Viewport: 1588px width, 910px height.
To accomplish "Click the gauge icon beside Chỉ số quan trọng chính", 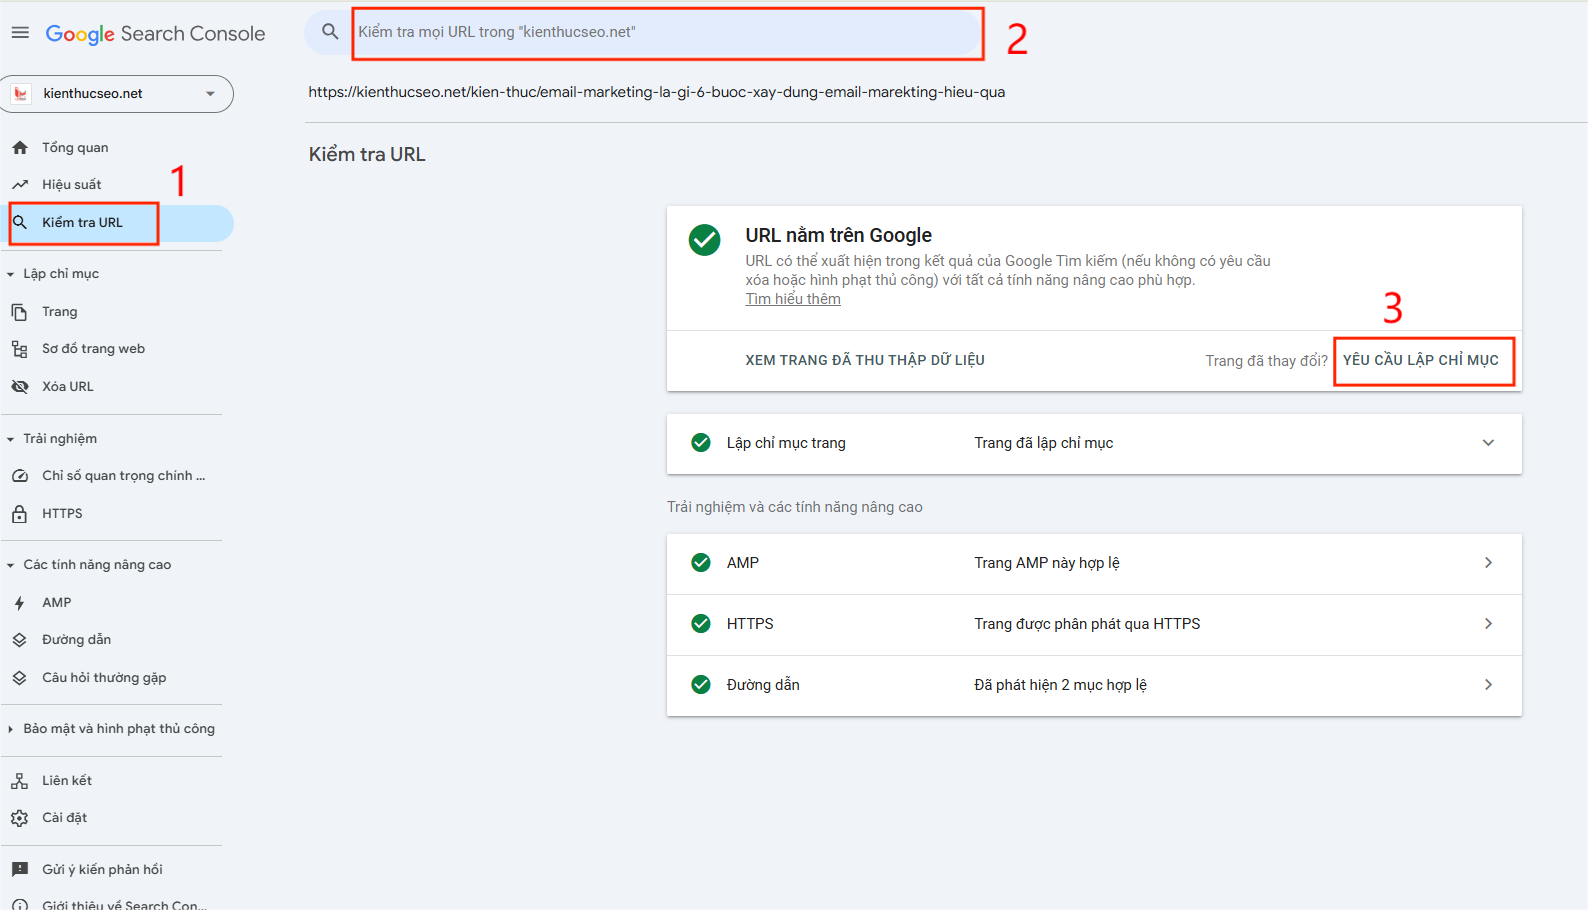I will pyautogui.click(x=20, y=476).
